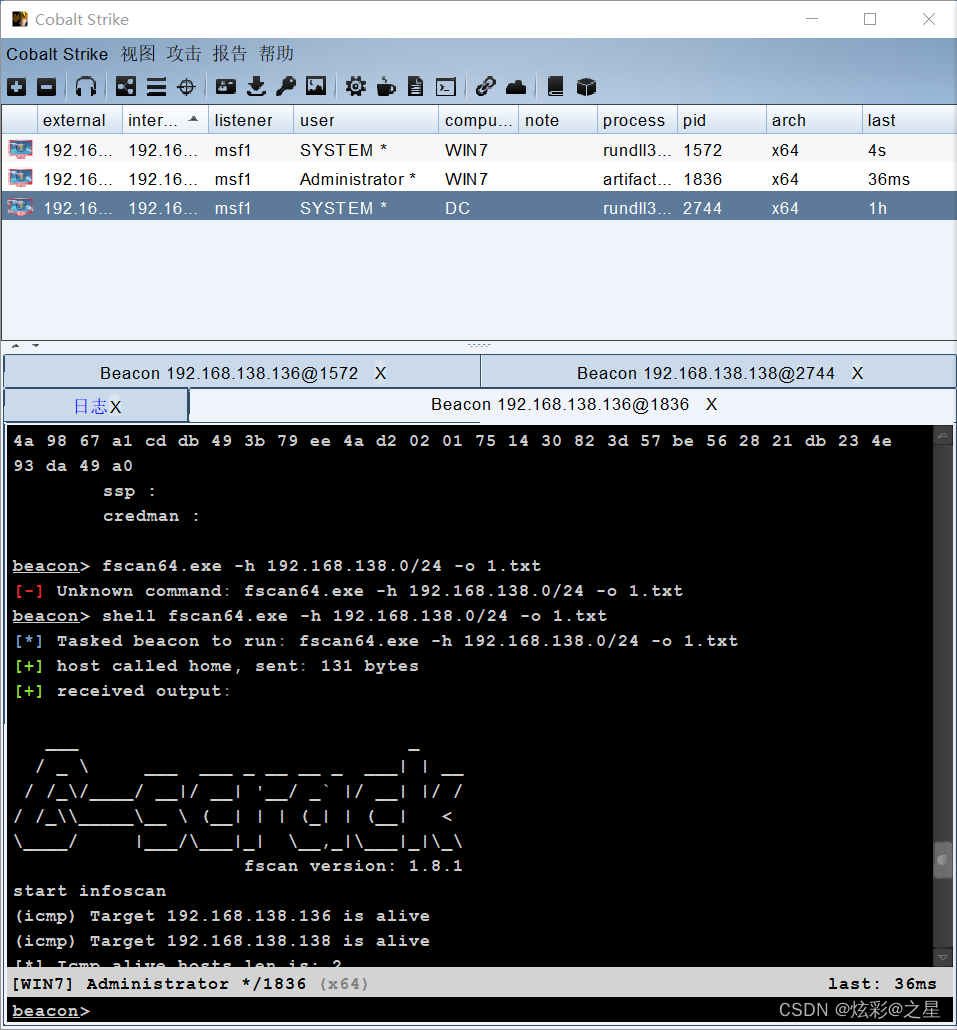Screen dimensions: 957x1030
Task: Open listeners via the headphones icon
Action: 86,87
